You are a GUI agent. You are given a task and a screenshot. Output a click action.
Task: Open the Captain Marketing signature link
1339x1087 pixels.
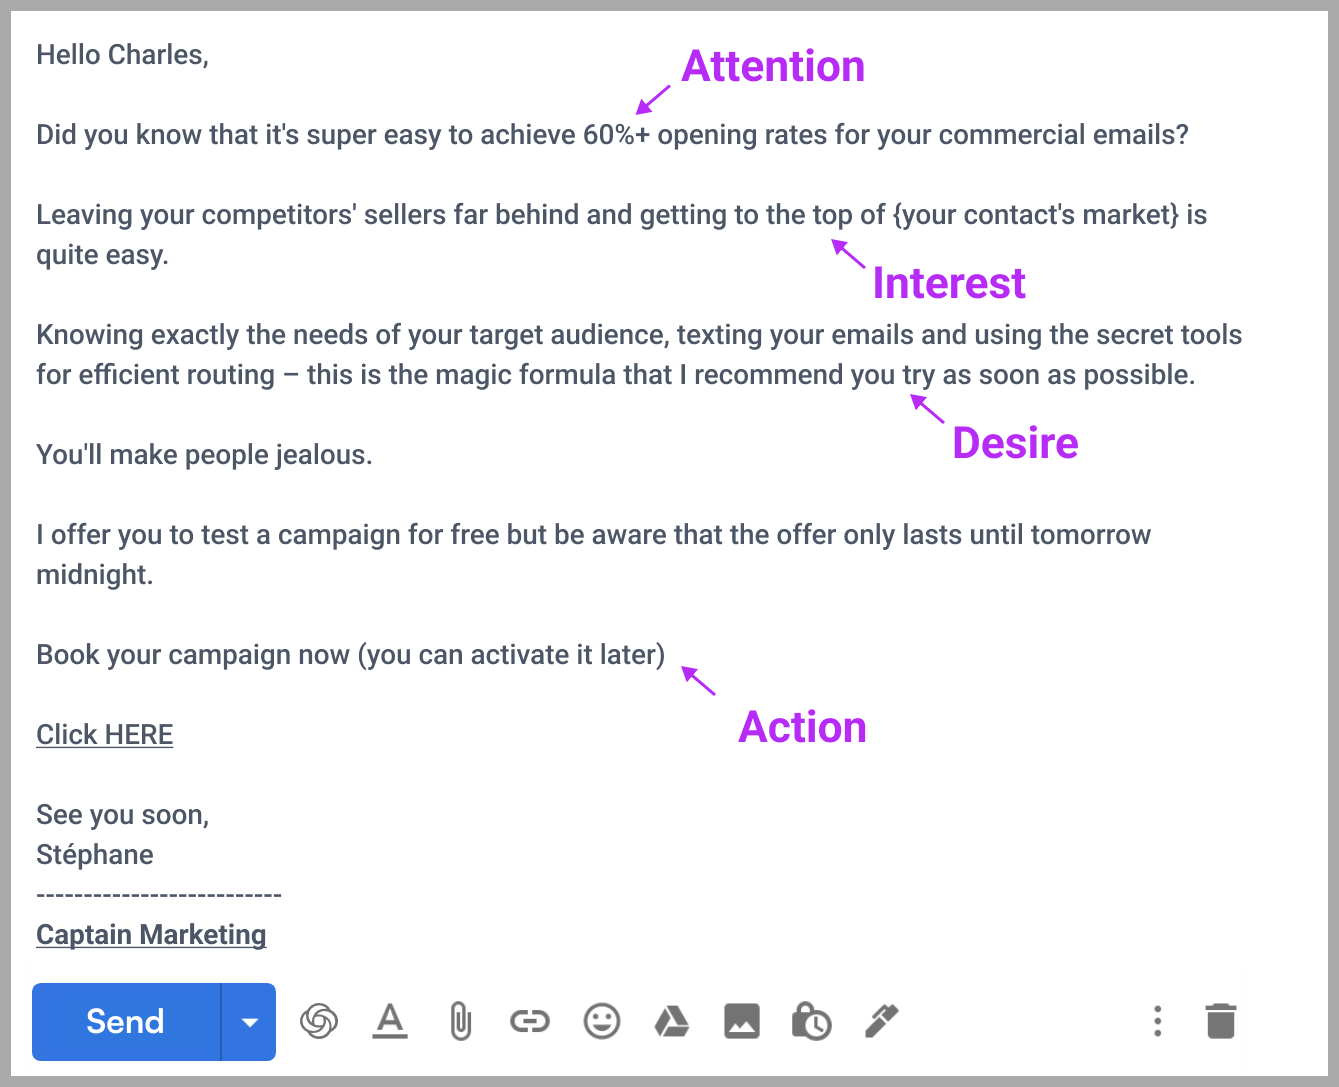151,935
